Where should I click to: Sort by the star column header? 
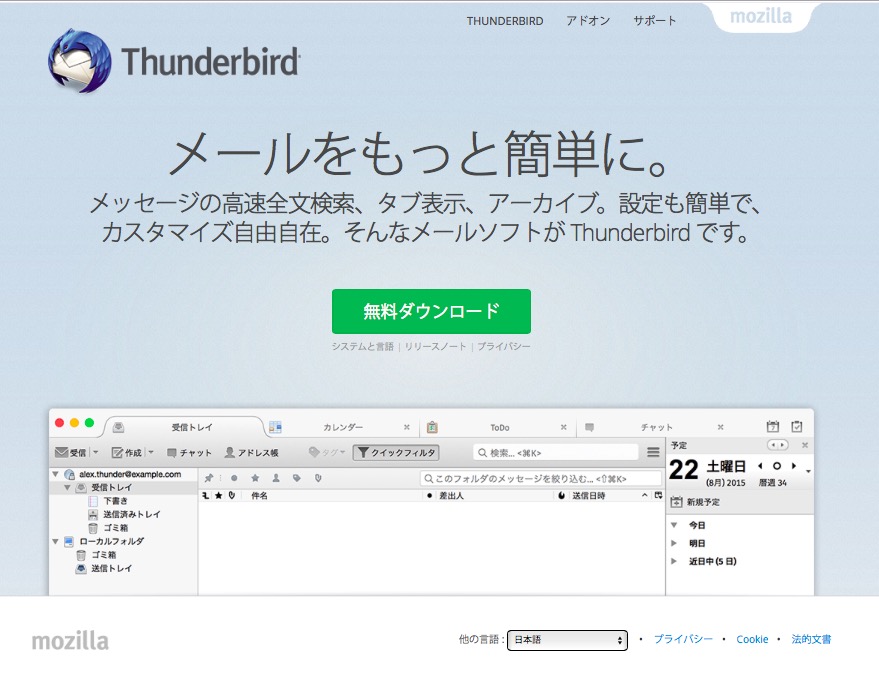click(219, 495)
